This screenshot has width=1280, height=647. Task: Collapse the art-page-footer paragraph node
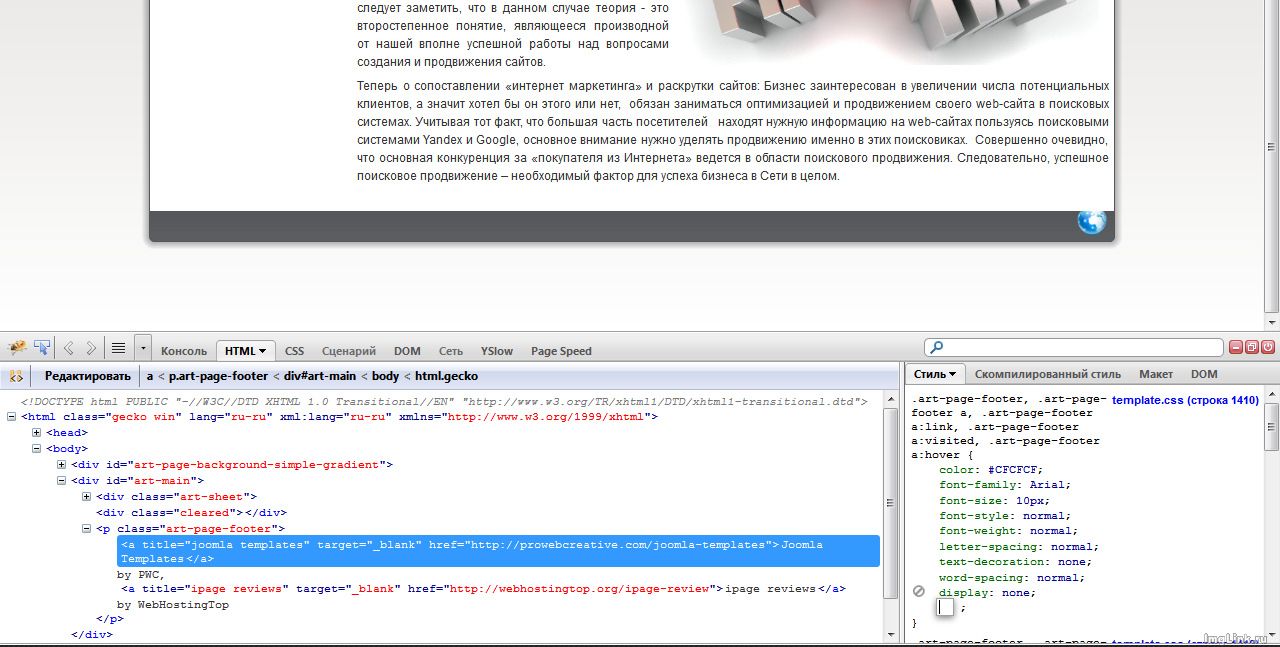87,529
